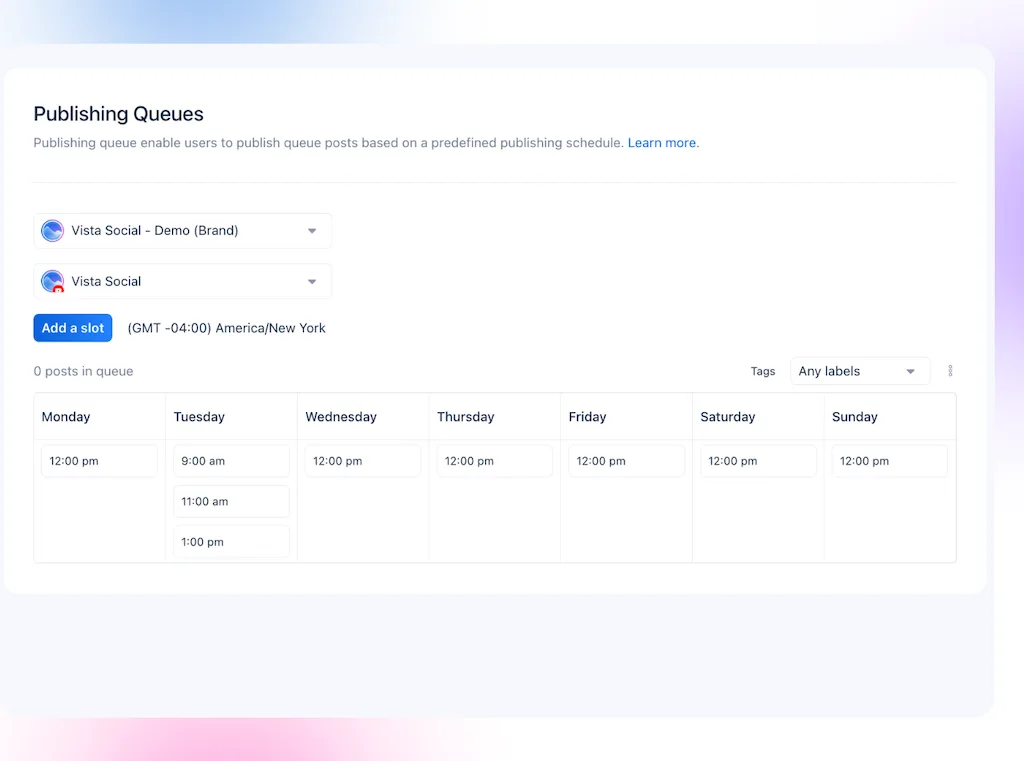This screenshot has height=761, width=1024.
Task: Select Sunday 12:00 pm slot
Action: [889, 461]
